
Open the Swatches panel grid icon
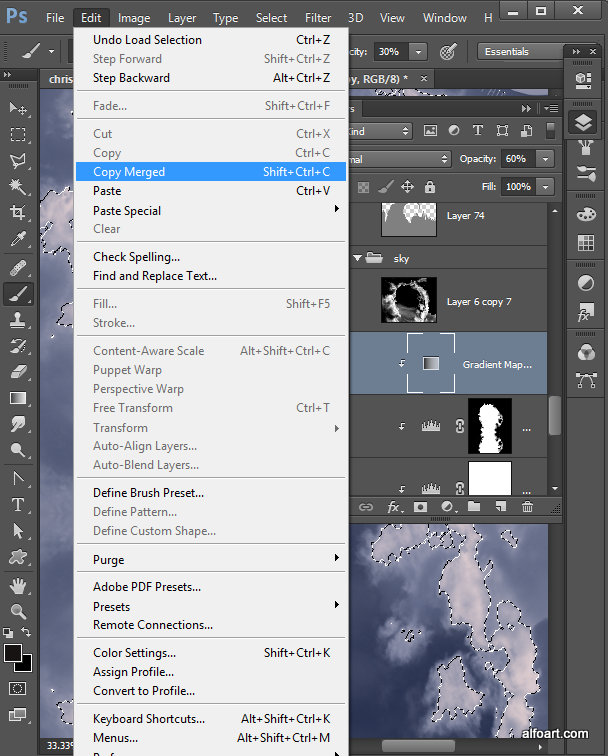coord(585,243)
